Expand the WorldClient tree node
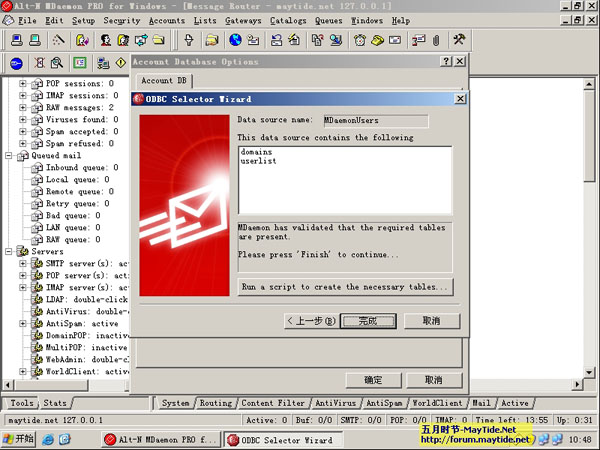Viewport: 600px width, 450px height. [x=23, y=371]
